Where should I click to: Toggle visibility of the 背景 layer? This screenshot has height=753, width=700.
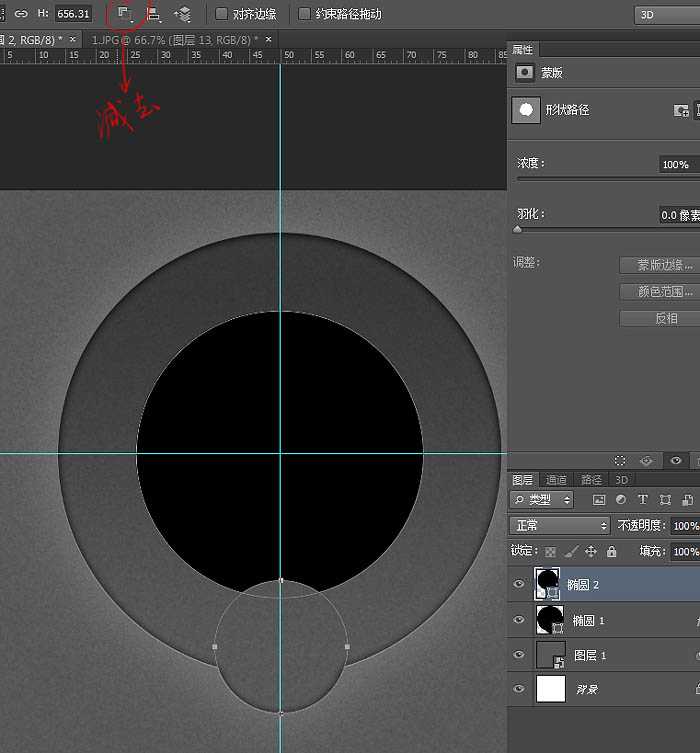point(518,689)
